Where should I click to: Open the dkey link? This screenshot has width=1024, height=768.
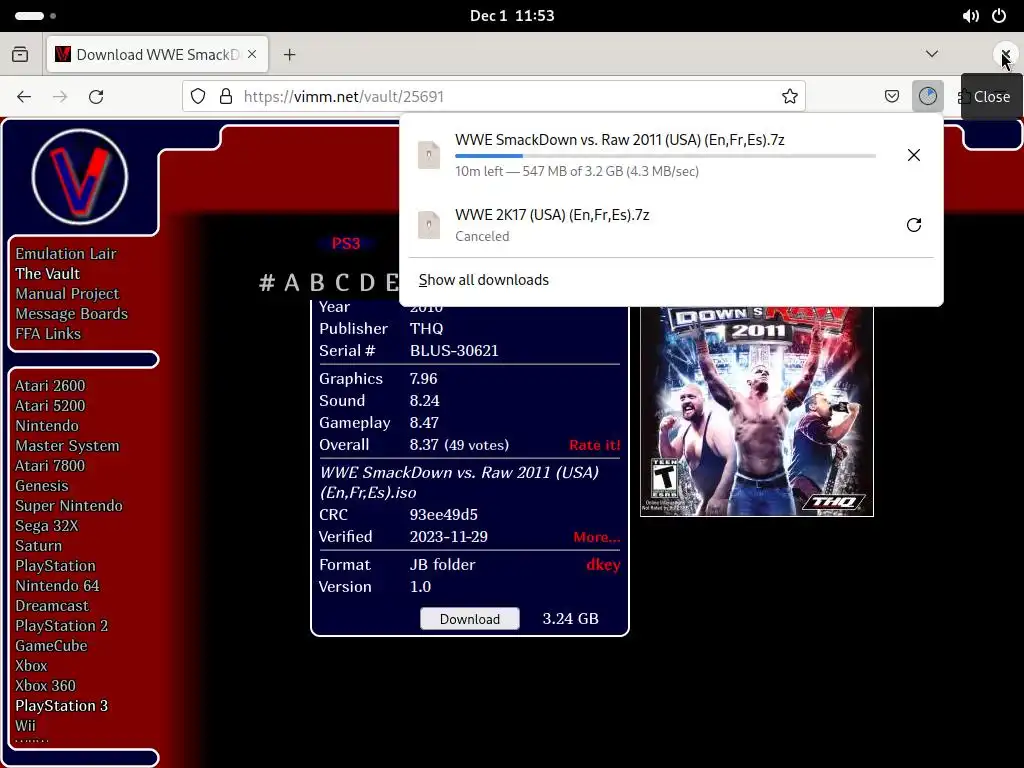[x=603, y=565]
